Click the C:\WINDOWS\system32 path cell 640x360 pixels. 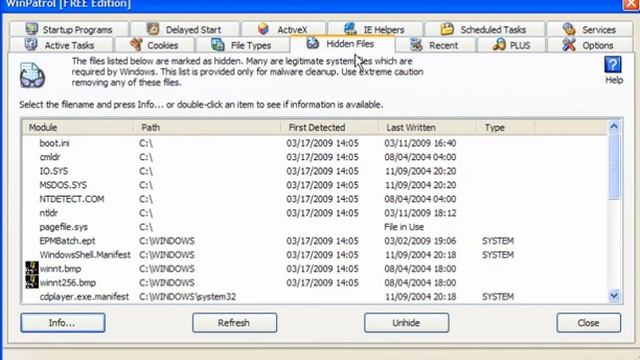tap(187, 297)
